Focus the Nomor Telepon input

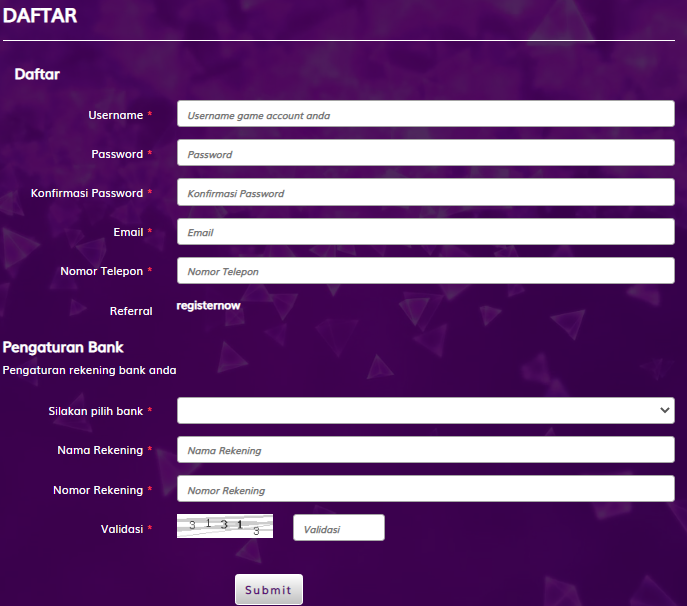(x=425, y=270)
